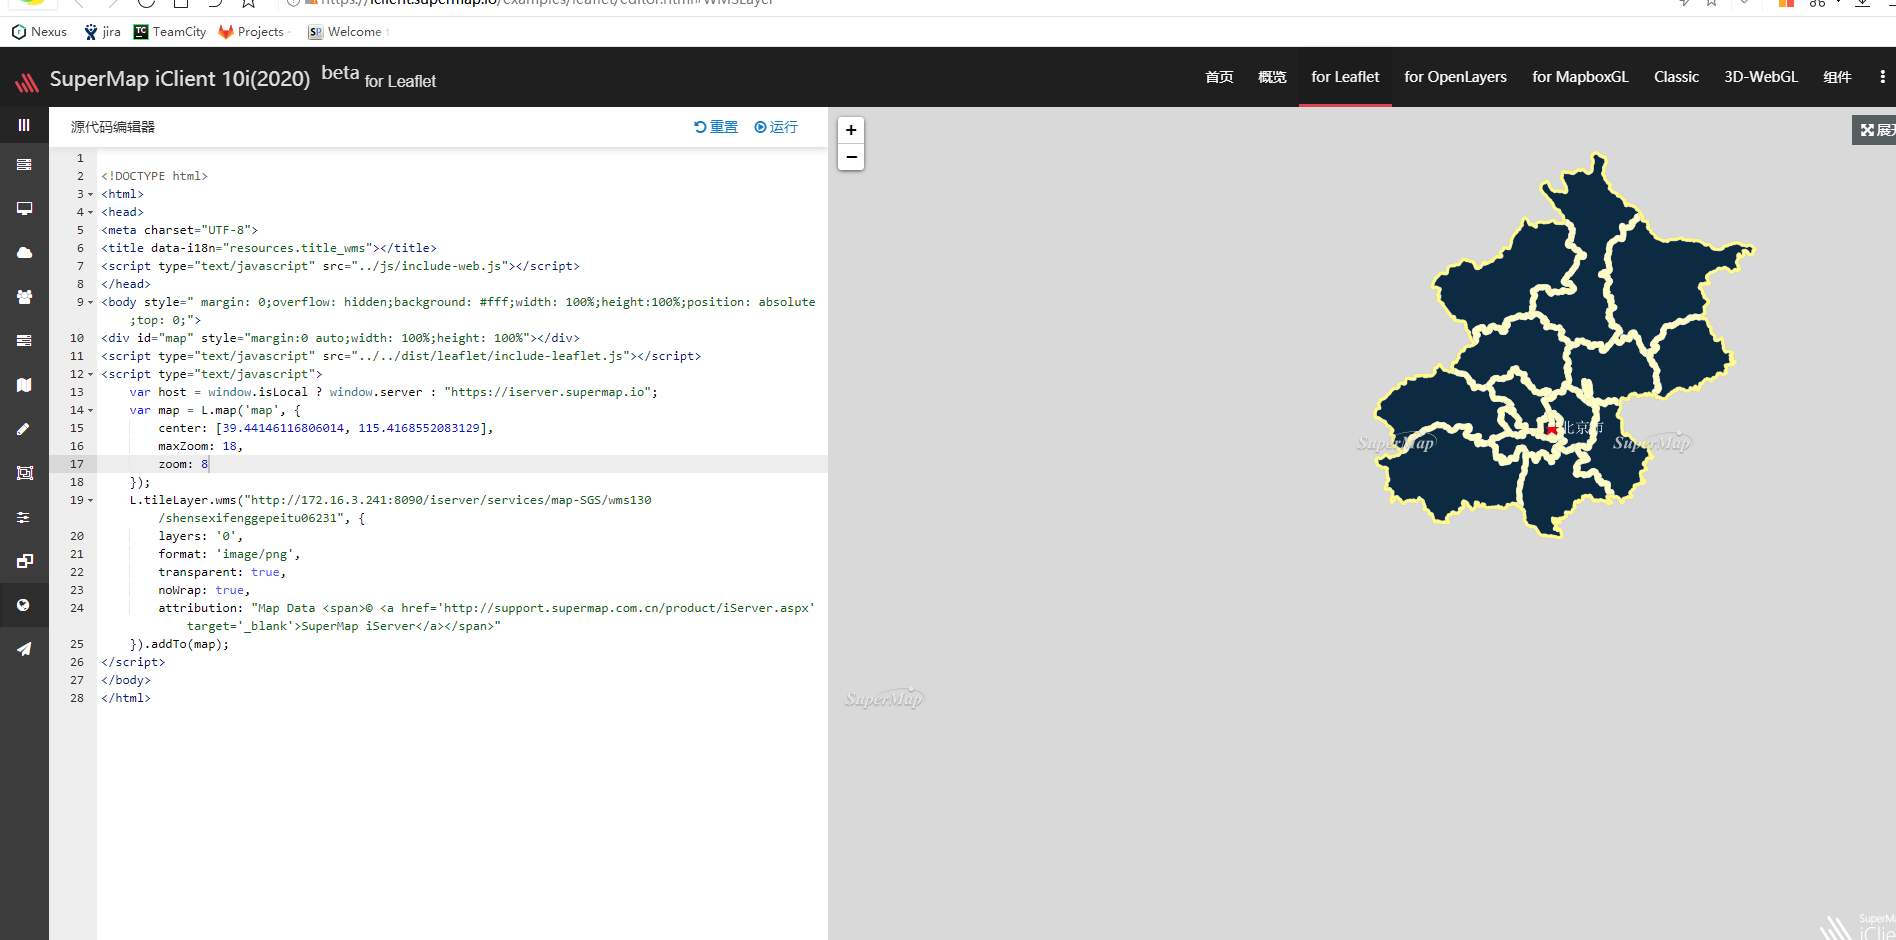The width and height of the screenshot is (1896, 940).
Task: Click the '}).addTo(map);' code line
Action: pos(179,644)
